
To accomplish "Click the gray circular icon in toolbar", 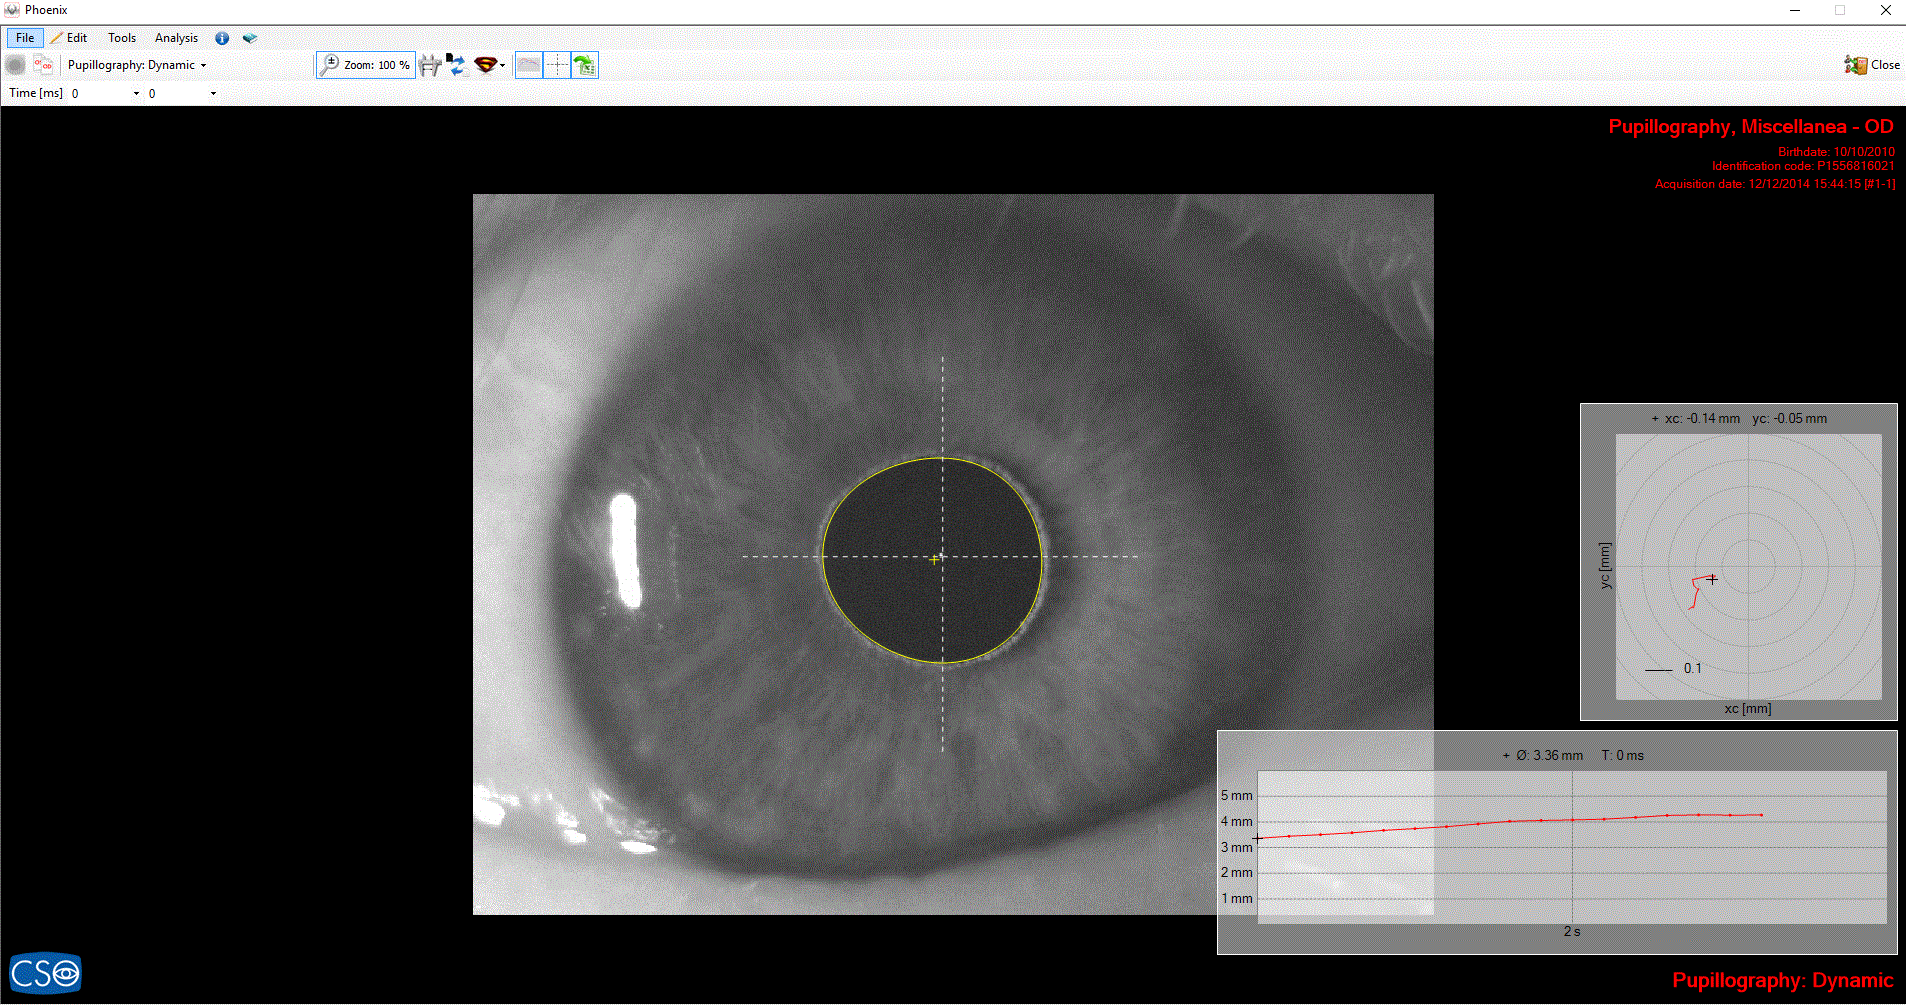I will click(x=15, y=65).
